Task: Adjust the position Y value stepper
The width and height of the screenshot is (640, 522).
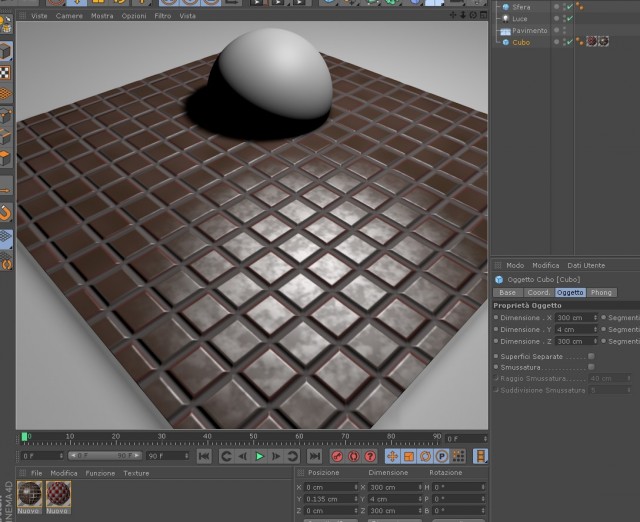Action: [x=356, y=499]
